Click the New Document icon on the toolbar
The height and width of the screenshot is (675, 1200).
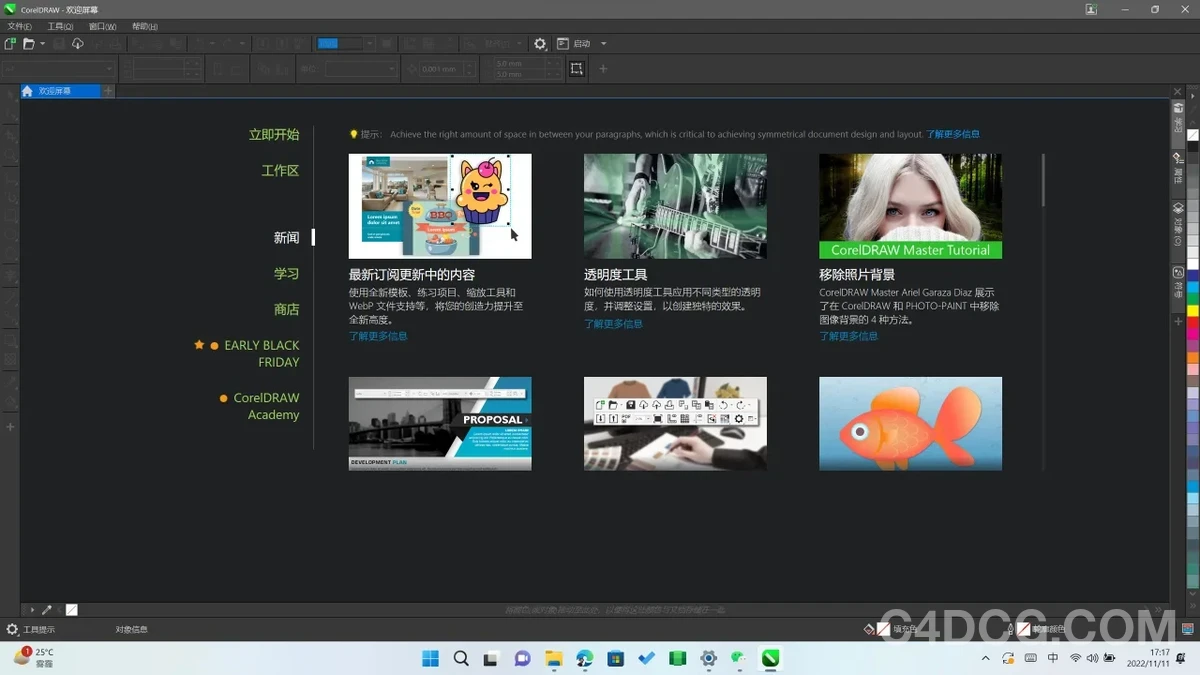click(9, 43)
